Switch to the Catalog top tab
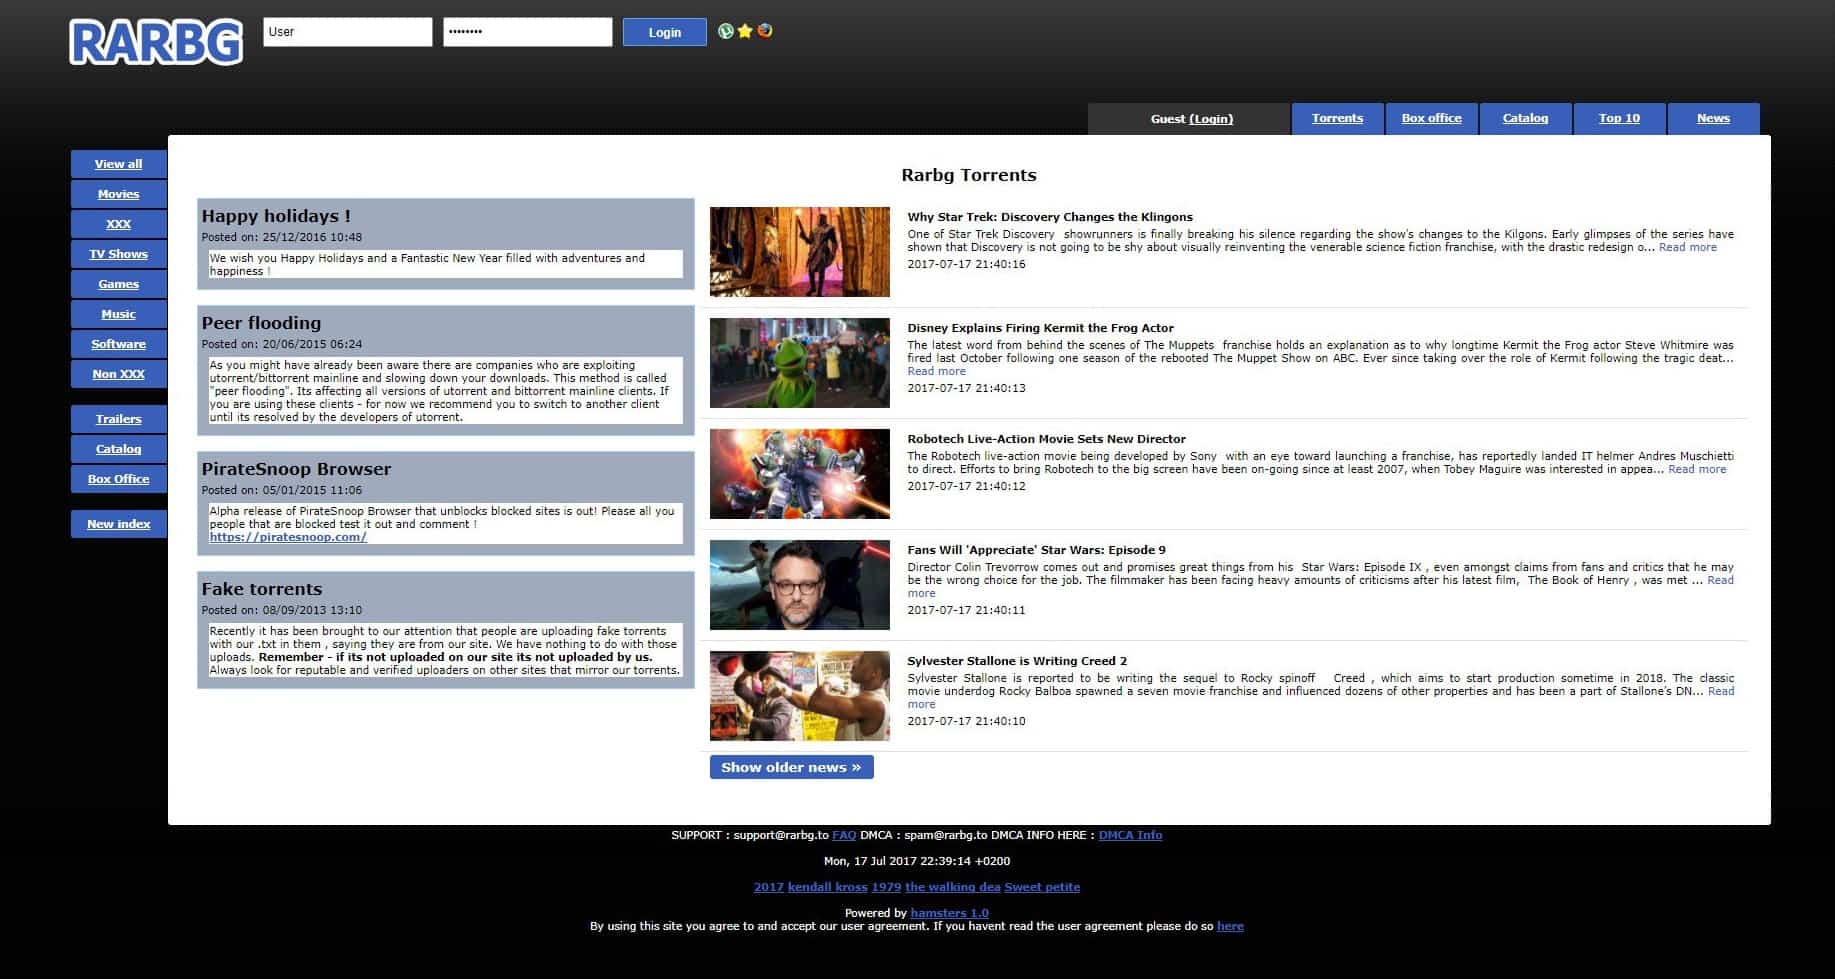This screenshot has width=1835, height=979. click(1525, 118)
